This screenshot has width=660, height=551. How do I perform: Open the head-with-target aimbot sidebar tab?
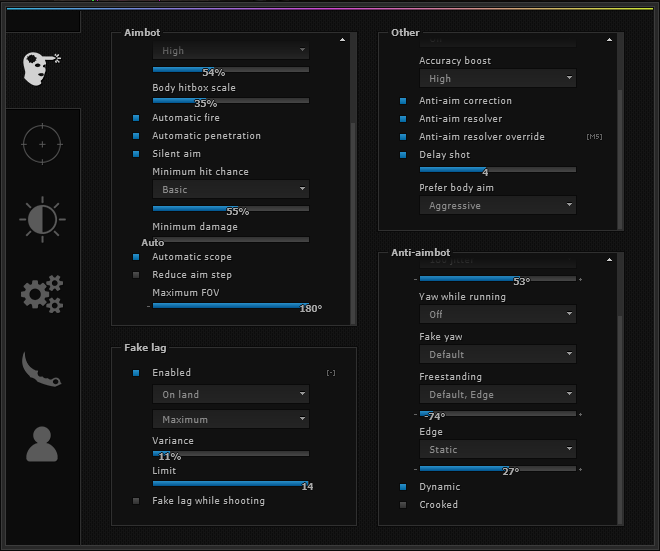point(40,68)
